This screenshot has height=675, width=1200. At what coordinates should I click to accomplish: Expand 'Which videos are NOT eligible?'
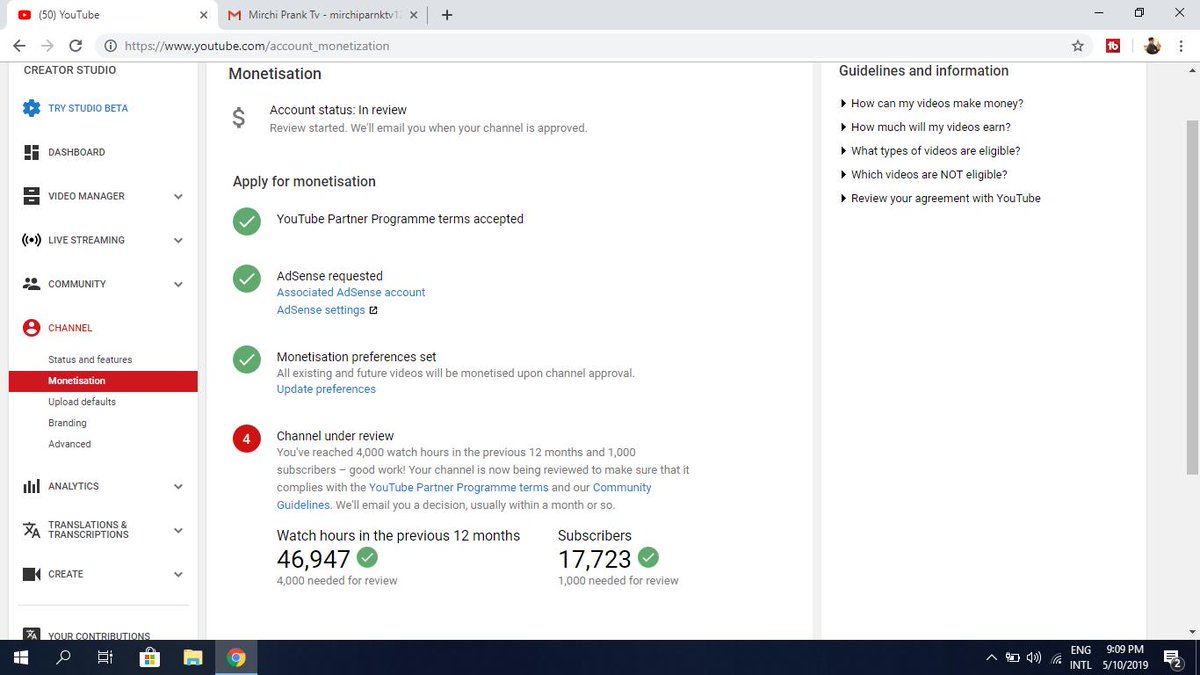pos(923,174)
